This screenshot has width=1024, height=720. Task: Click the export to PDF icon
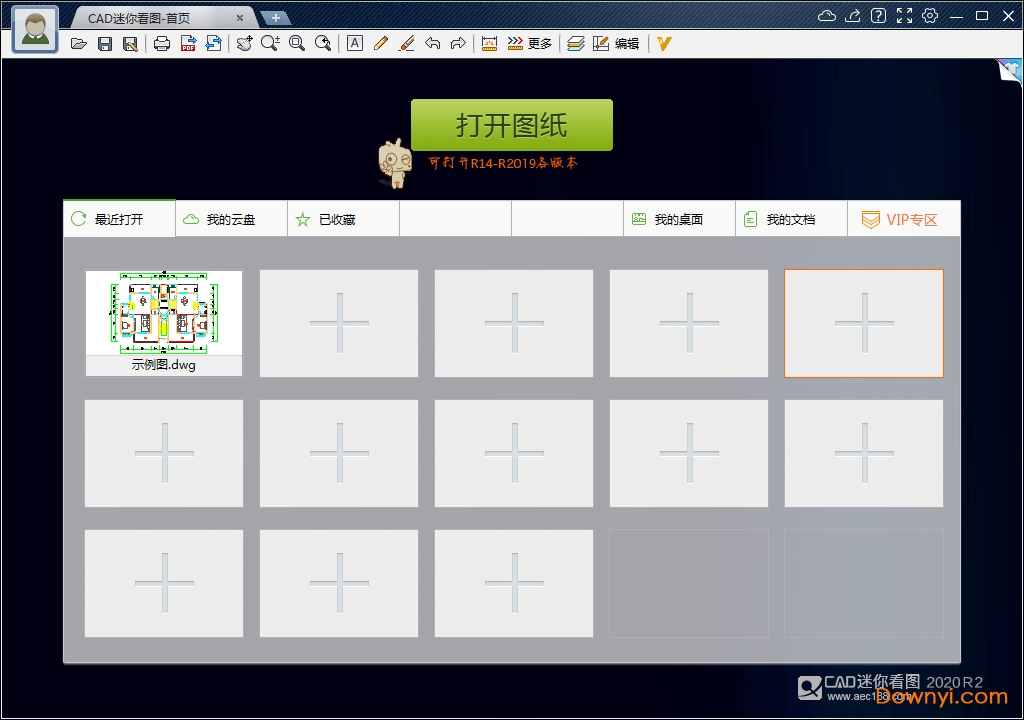point(188,43)
